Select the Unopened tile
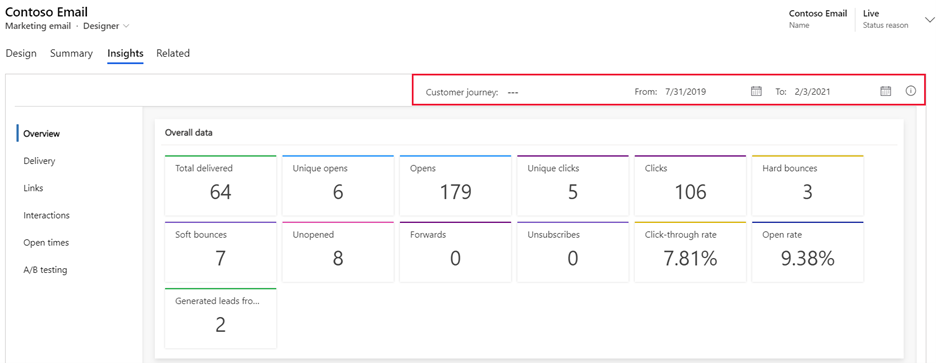The height and width of the screenshot is (363, 936). 338,252
